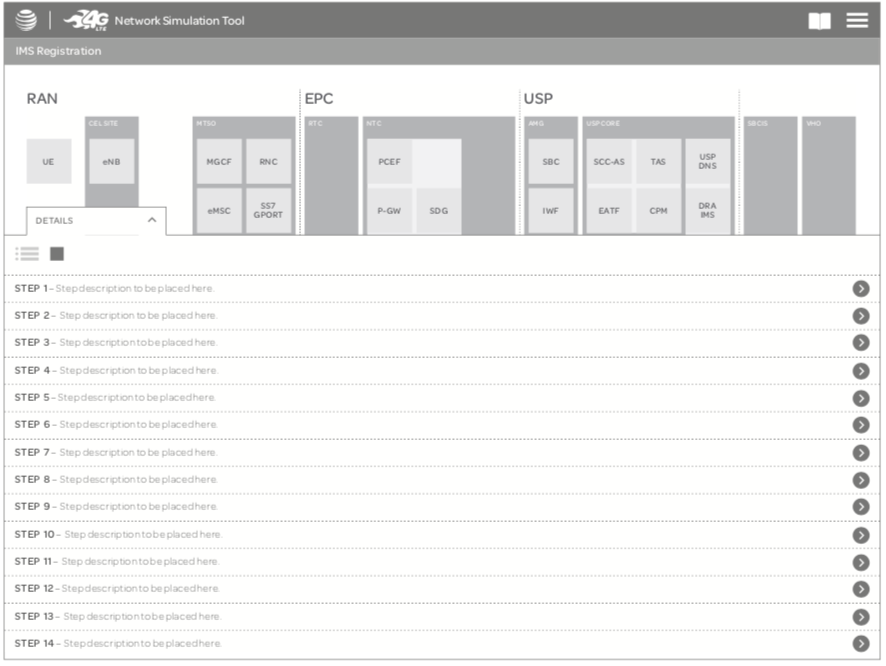
Task: Select the UE node in RAN
Action: [49, 161]
